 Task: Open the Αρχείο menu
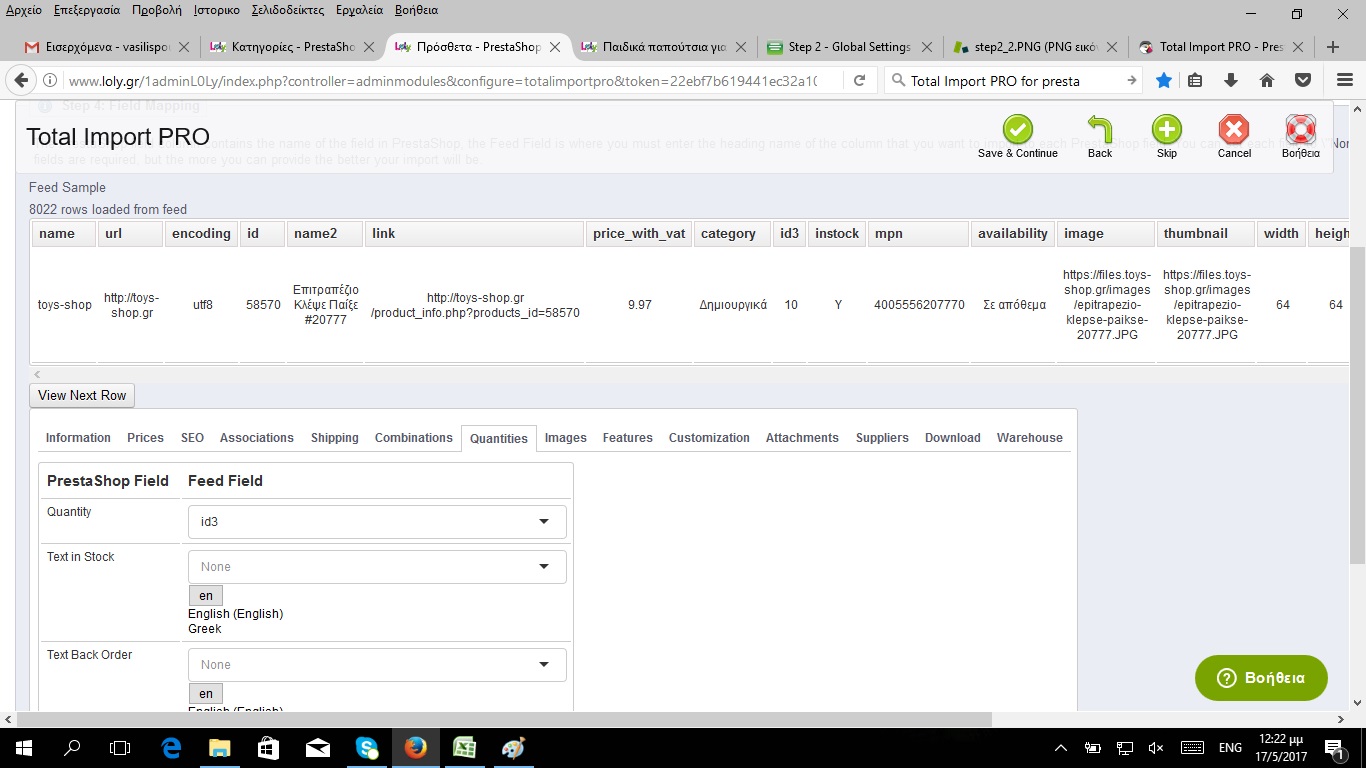tap(24, 11)
